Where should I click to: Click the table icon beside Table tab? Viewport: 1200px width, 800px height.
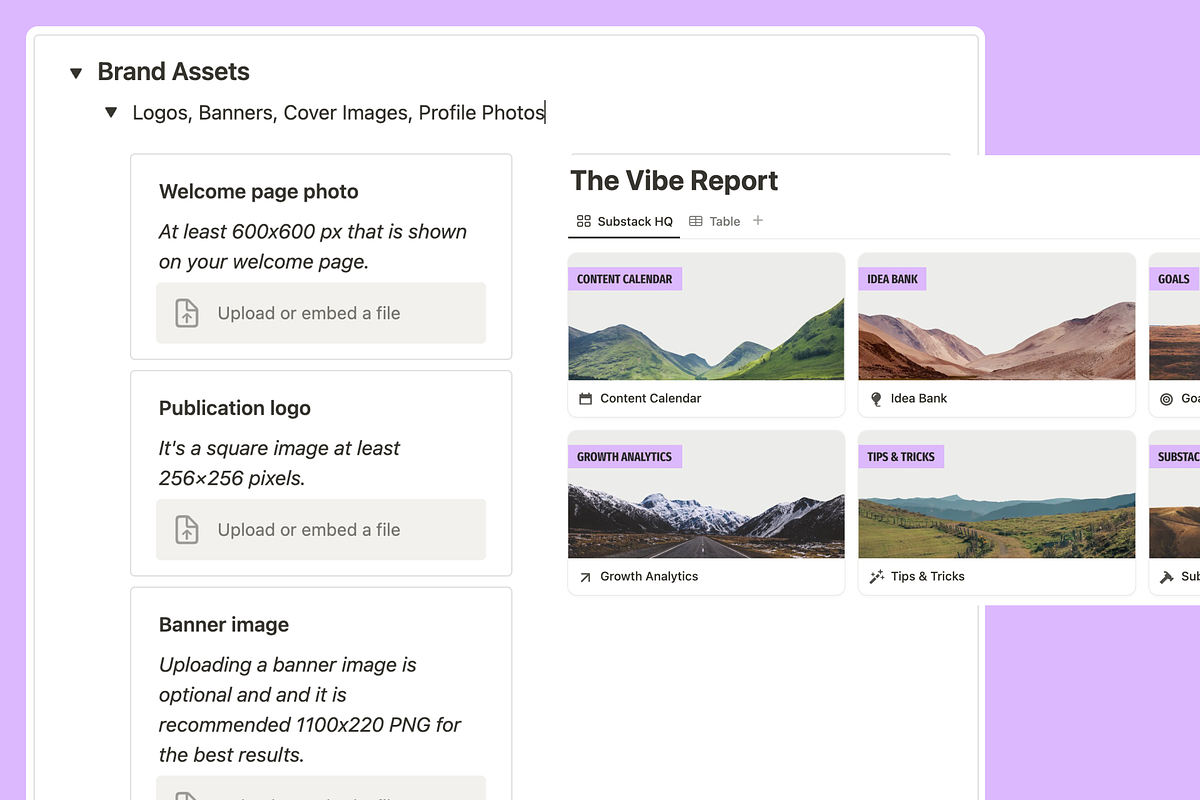696,221
